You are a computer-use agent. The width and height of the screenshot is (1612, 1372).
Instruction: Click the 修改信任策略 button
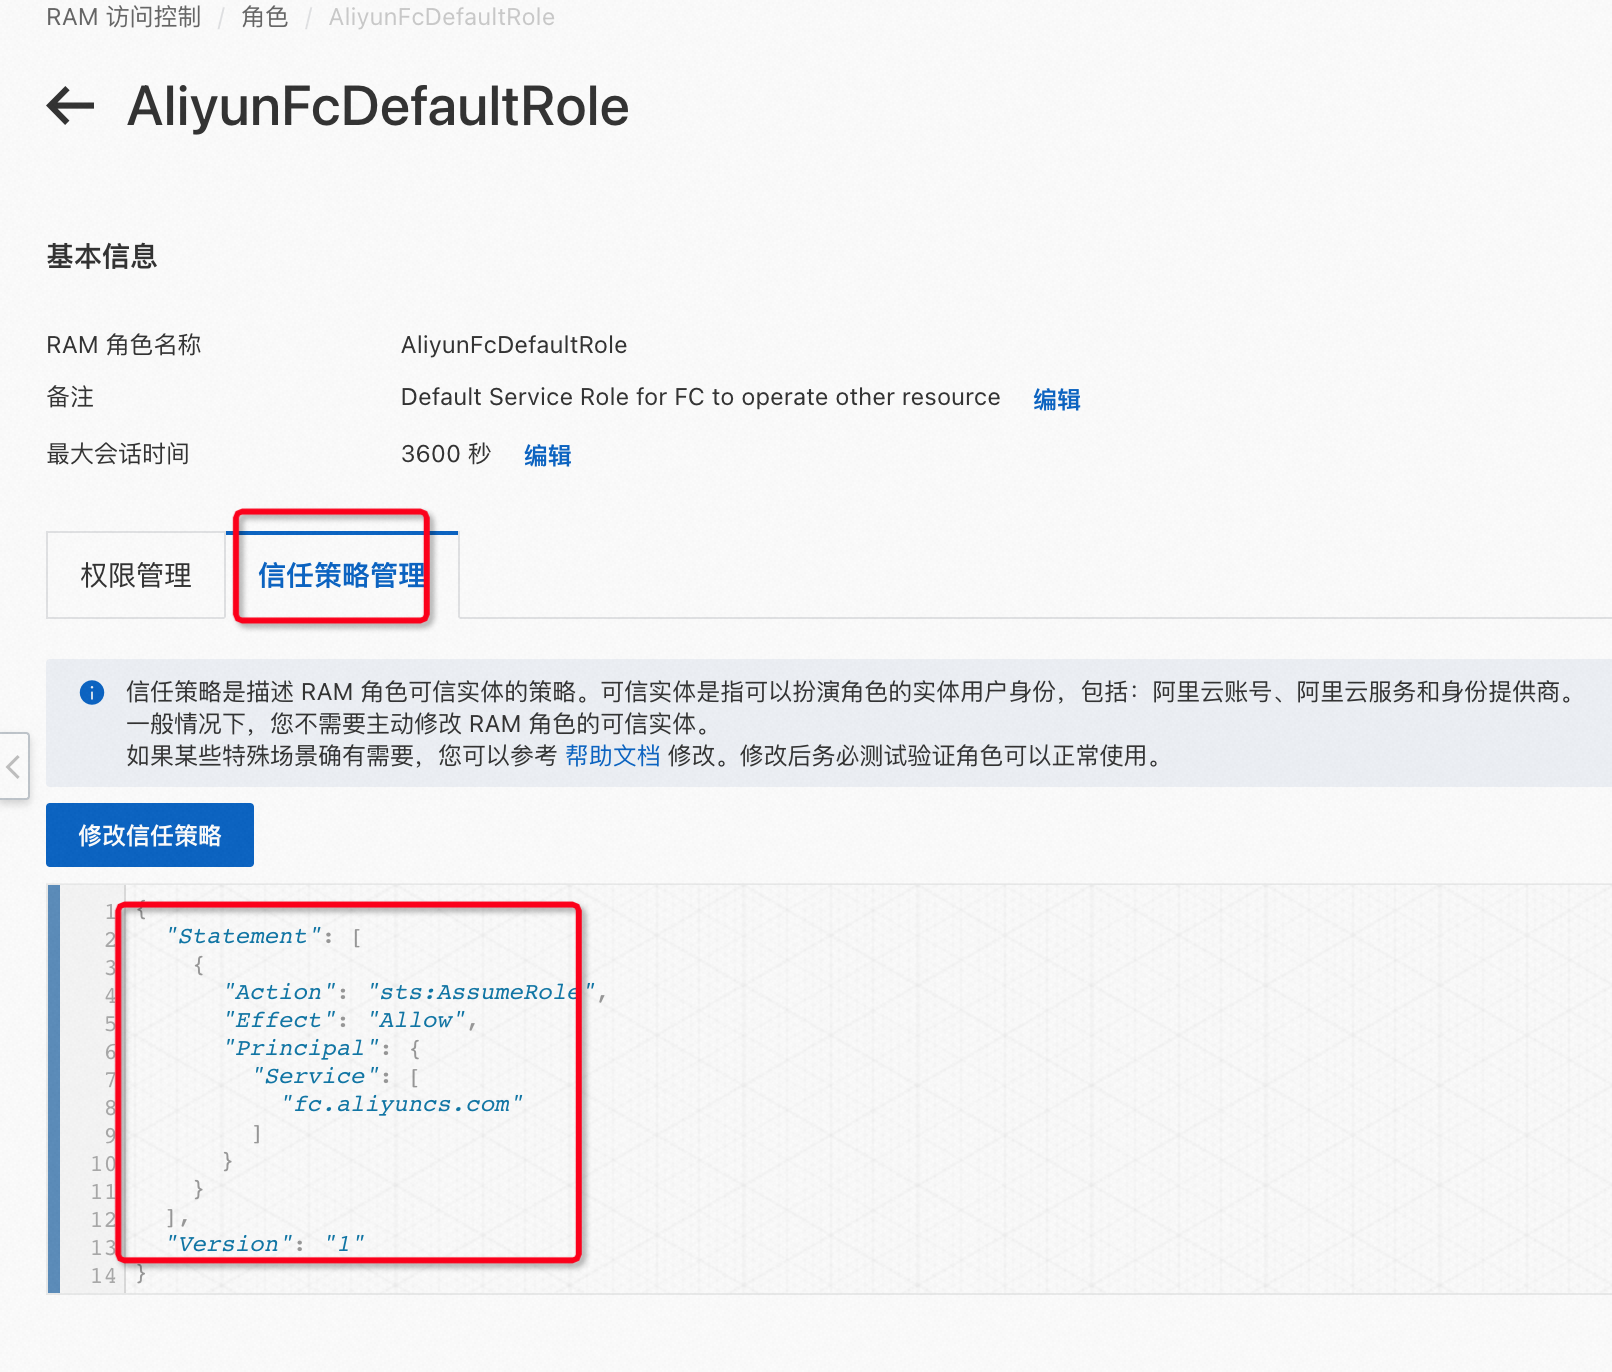click(x=150, y=835)
